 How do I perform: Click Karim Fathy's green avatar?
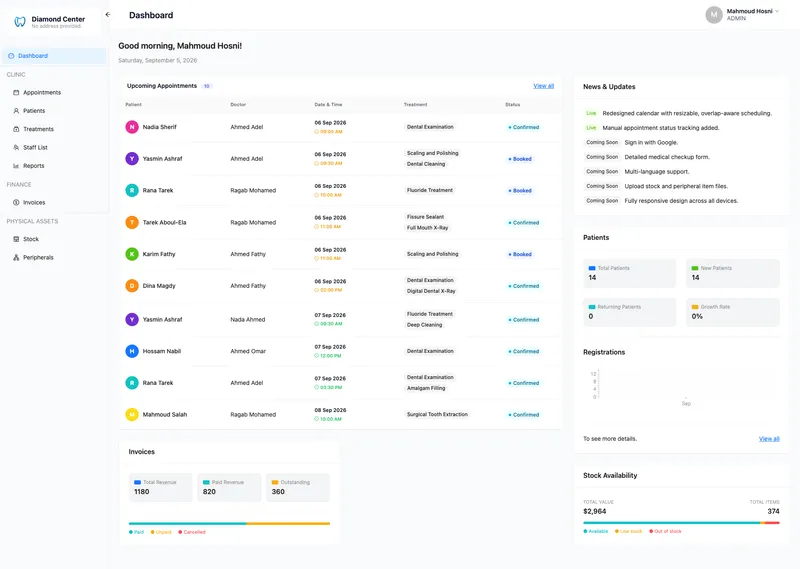[x=132, y=254]
